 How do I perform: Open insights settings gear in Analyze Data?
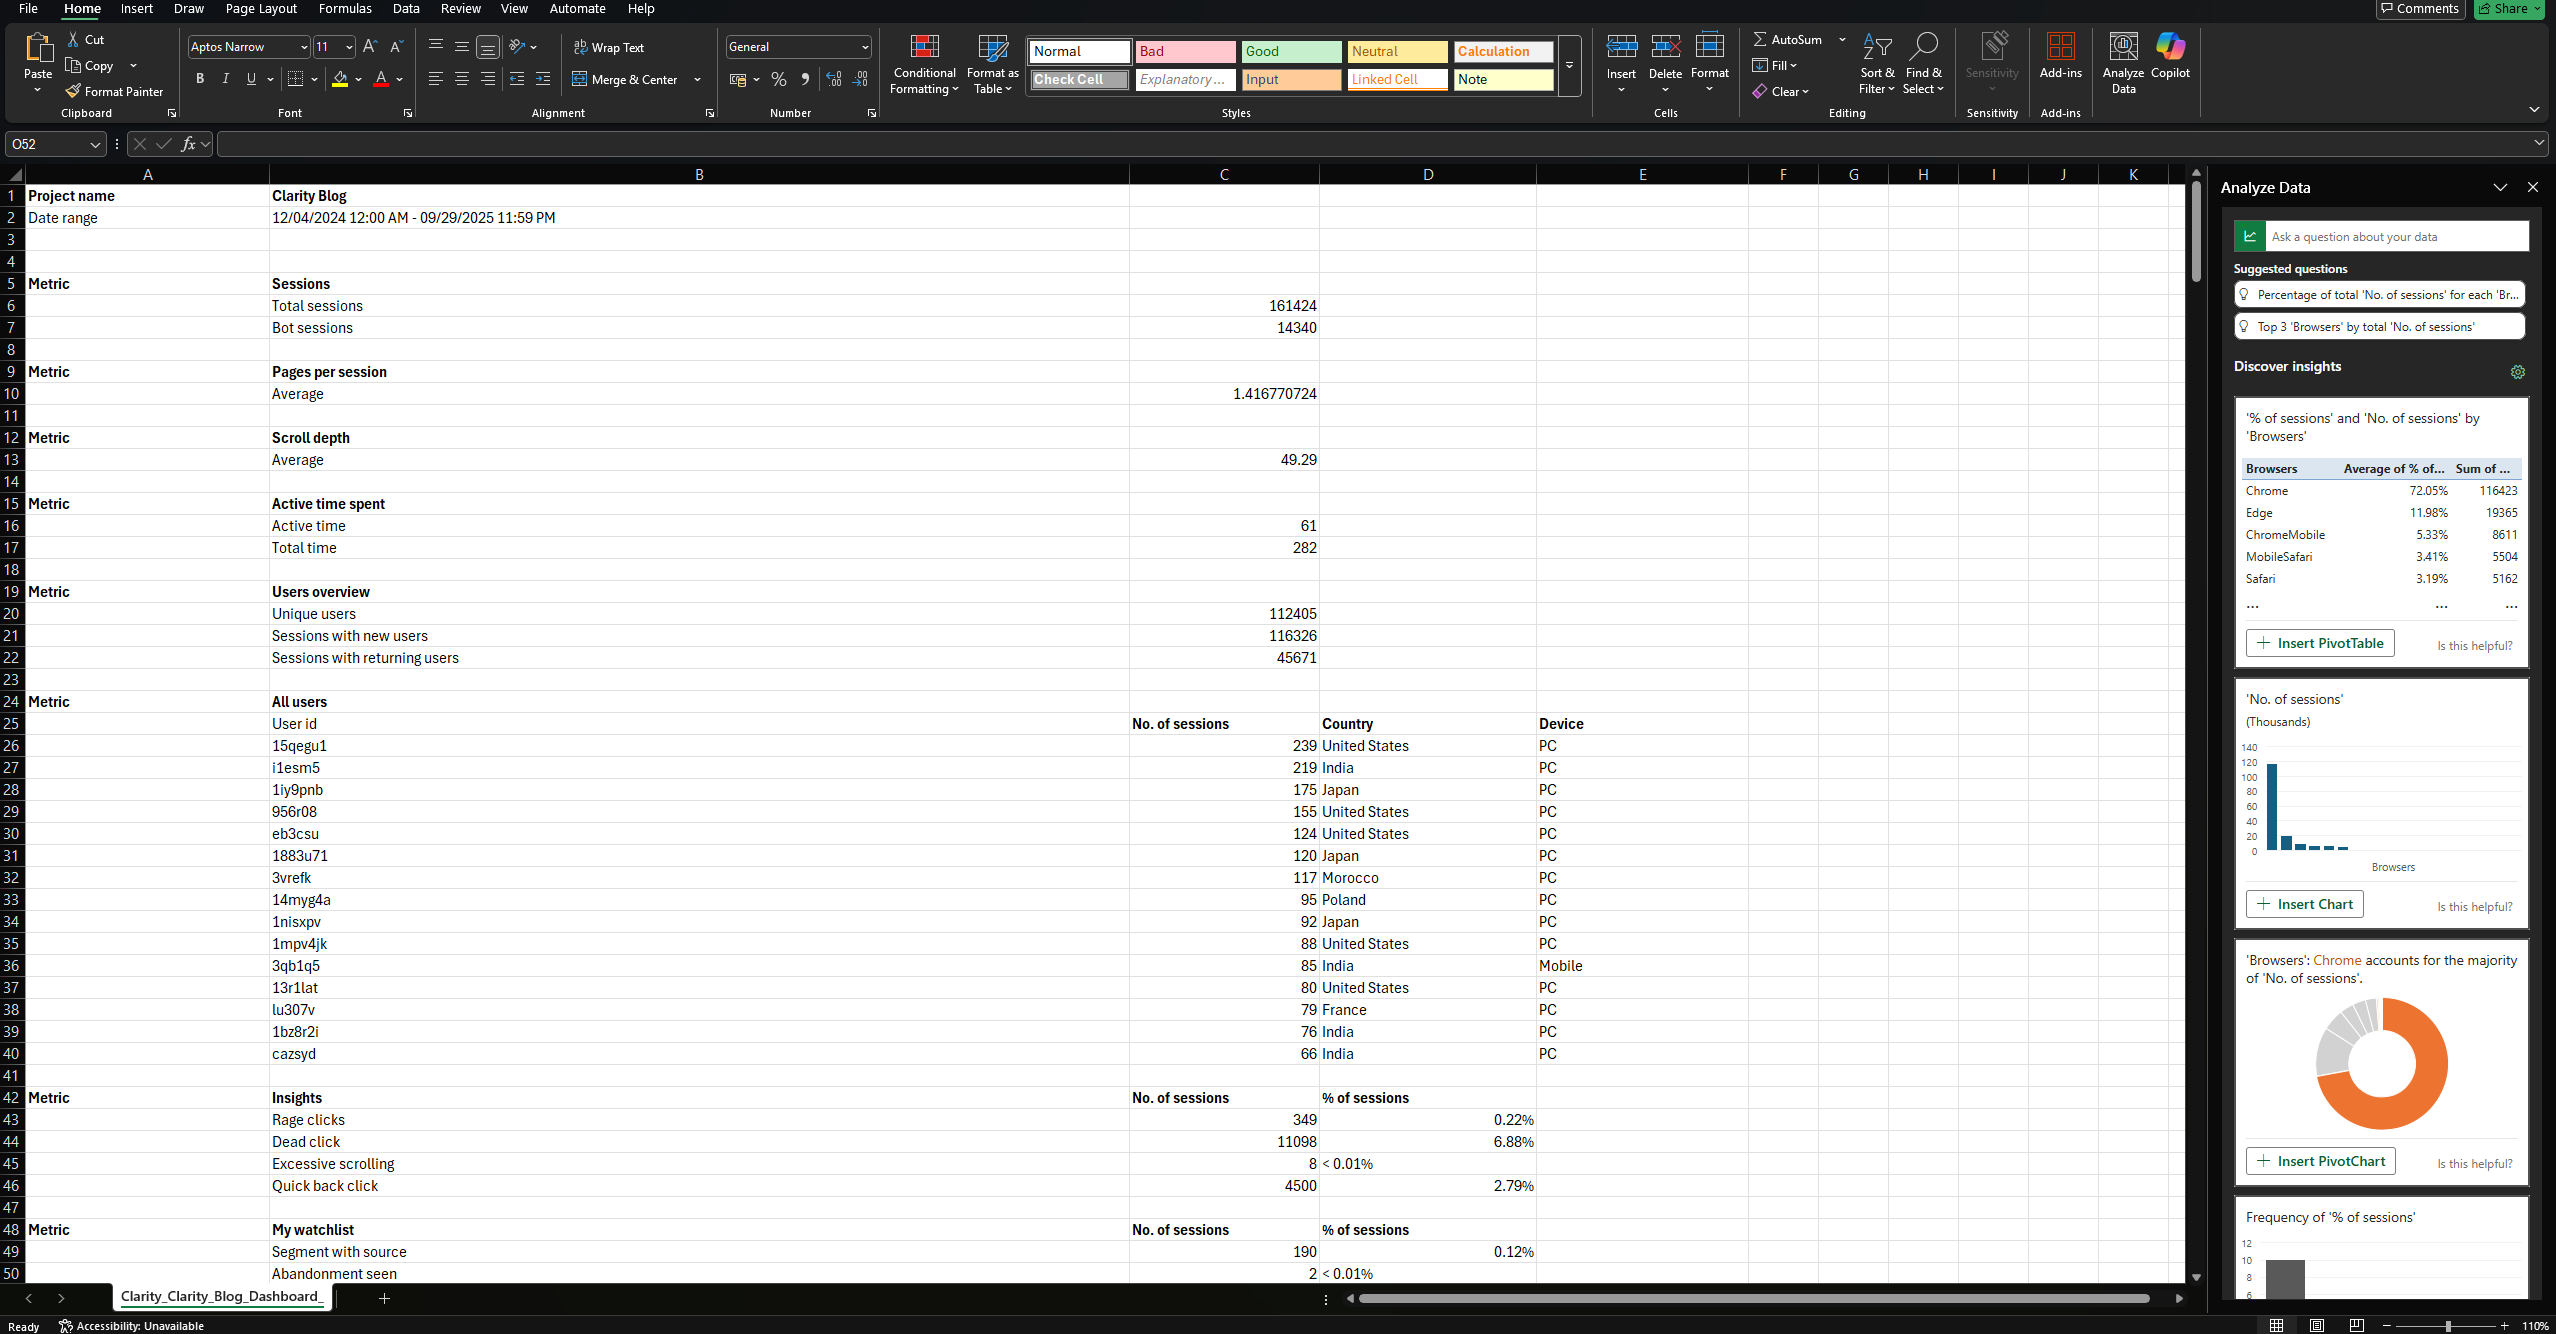[2518, 372]
